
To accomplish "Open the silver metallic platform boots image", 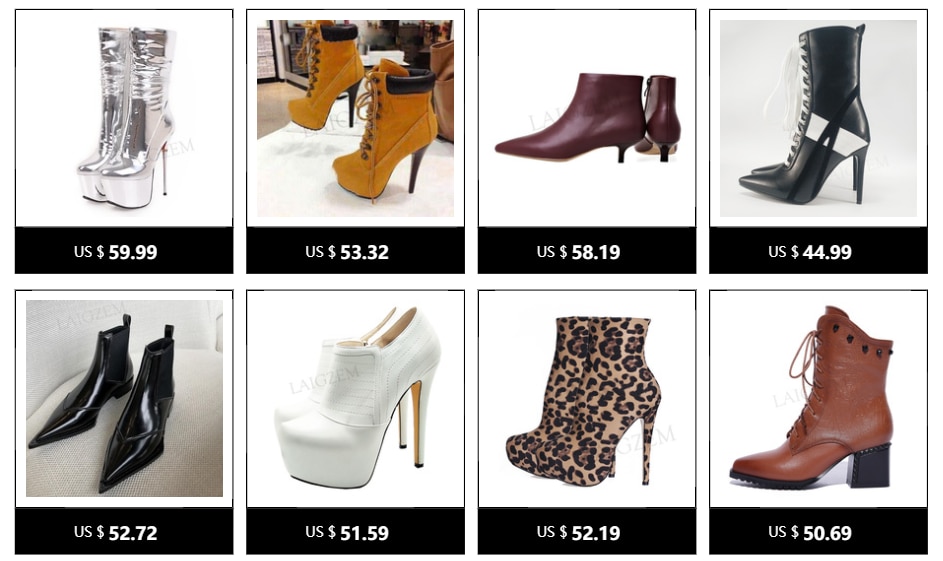I will click(x=124, y=118).
